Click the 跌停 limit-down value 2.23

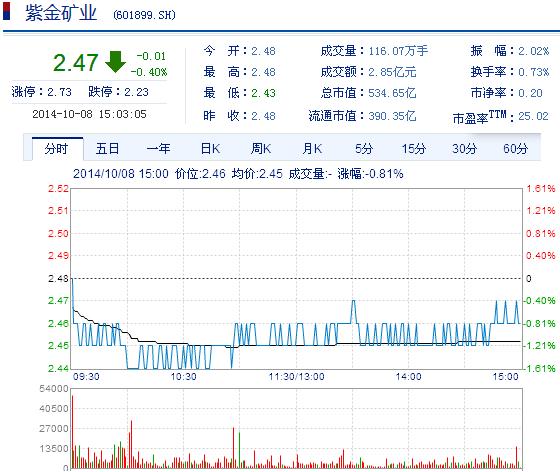[x=136, y=92]
